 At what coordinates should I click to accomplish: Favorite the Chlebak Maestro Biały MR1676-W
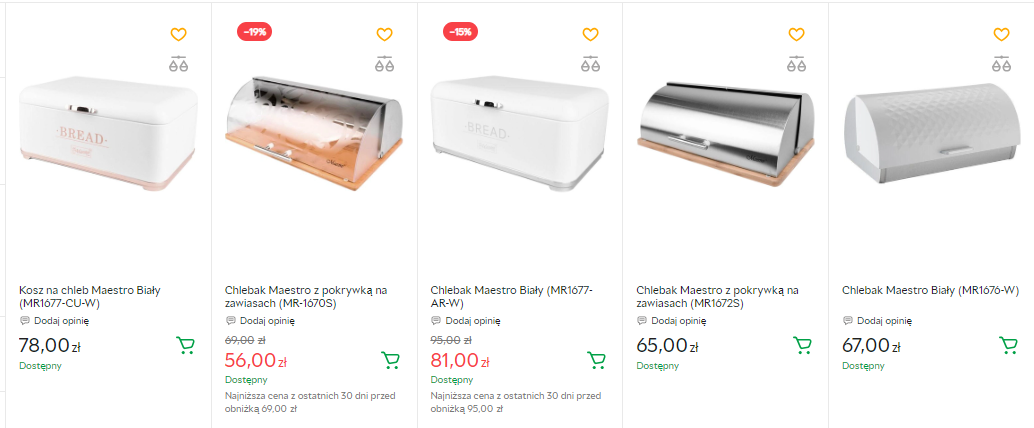click(x=1001, y=35)
